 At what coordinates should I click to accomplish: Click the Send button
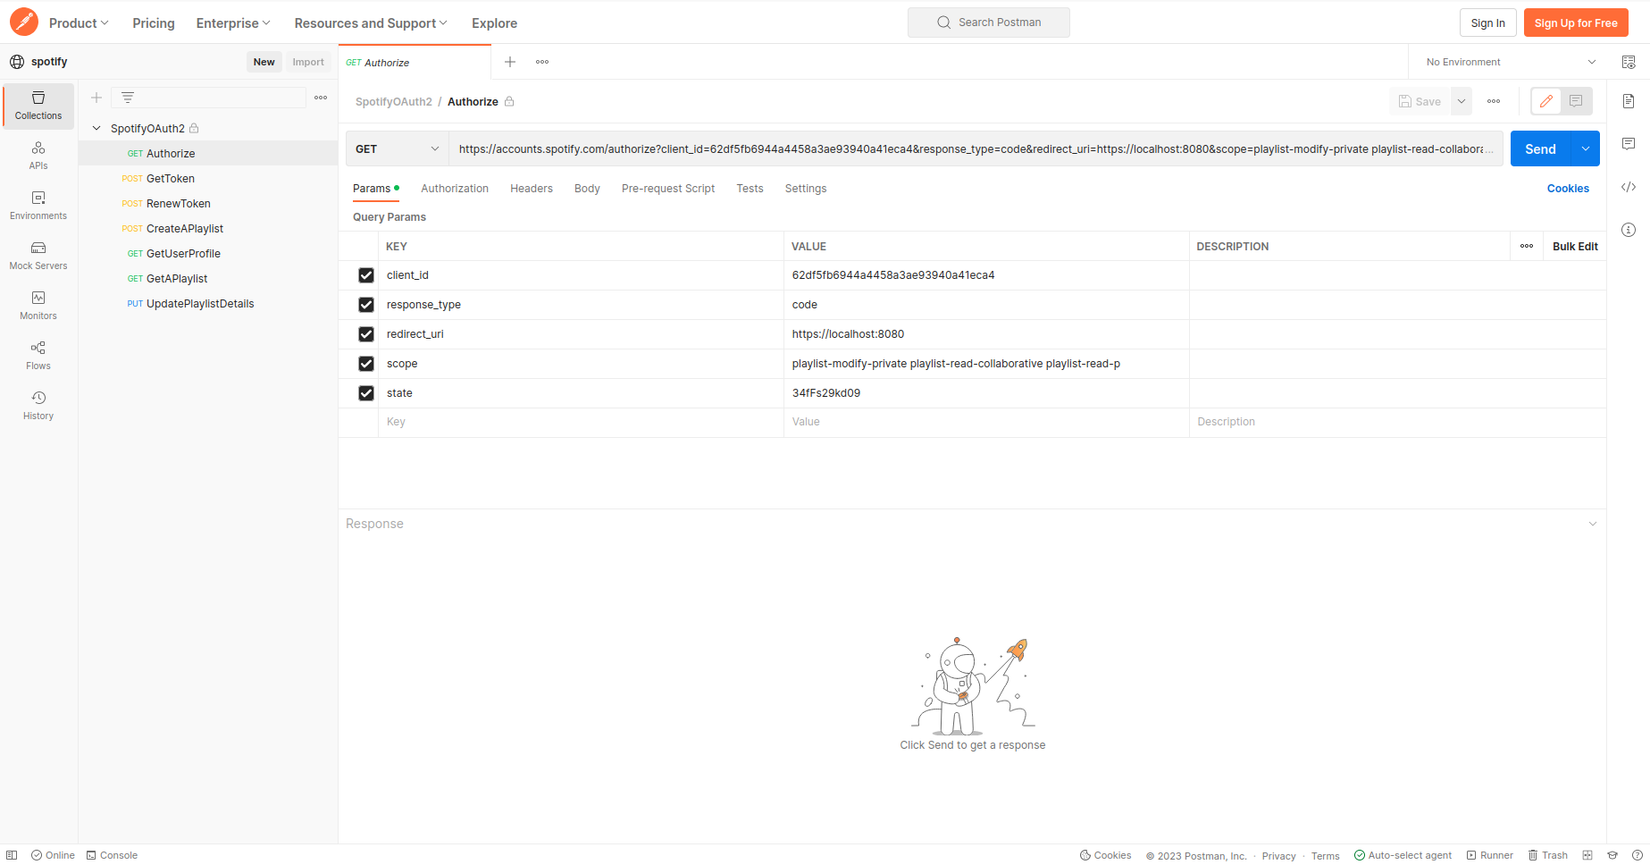(x=1541, y=149)
